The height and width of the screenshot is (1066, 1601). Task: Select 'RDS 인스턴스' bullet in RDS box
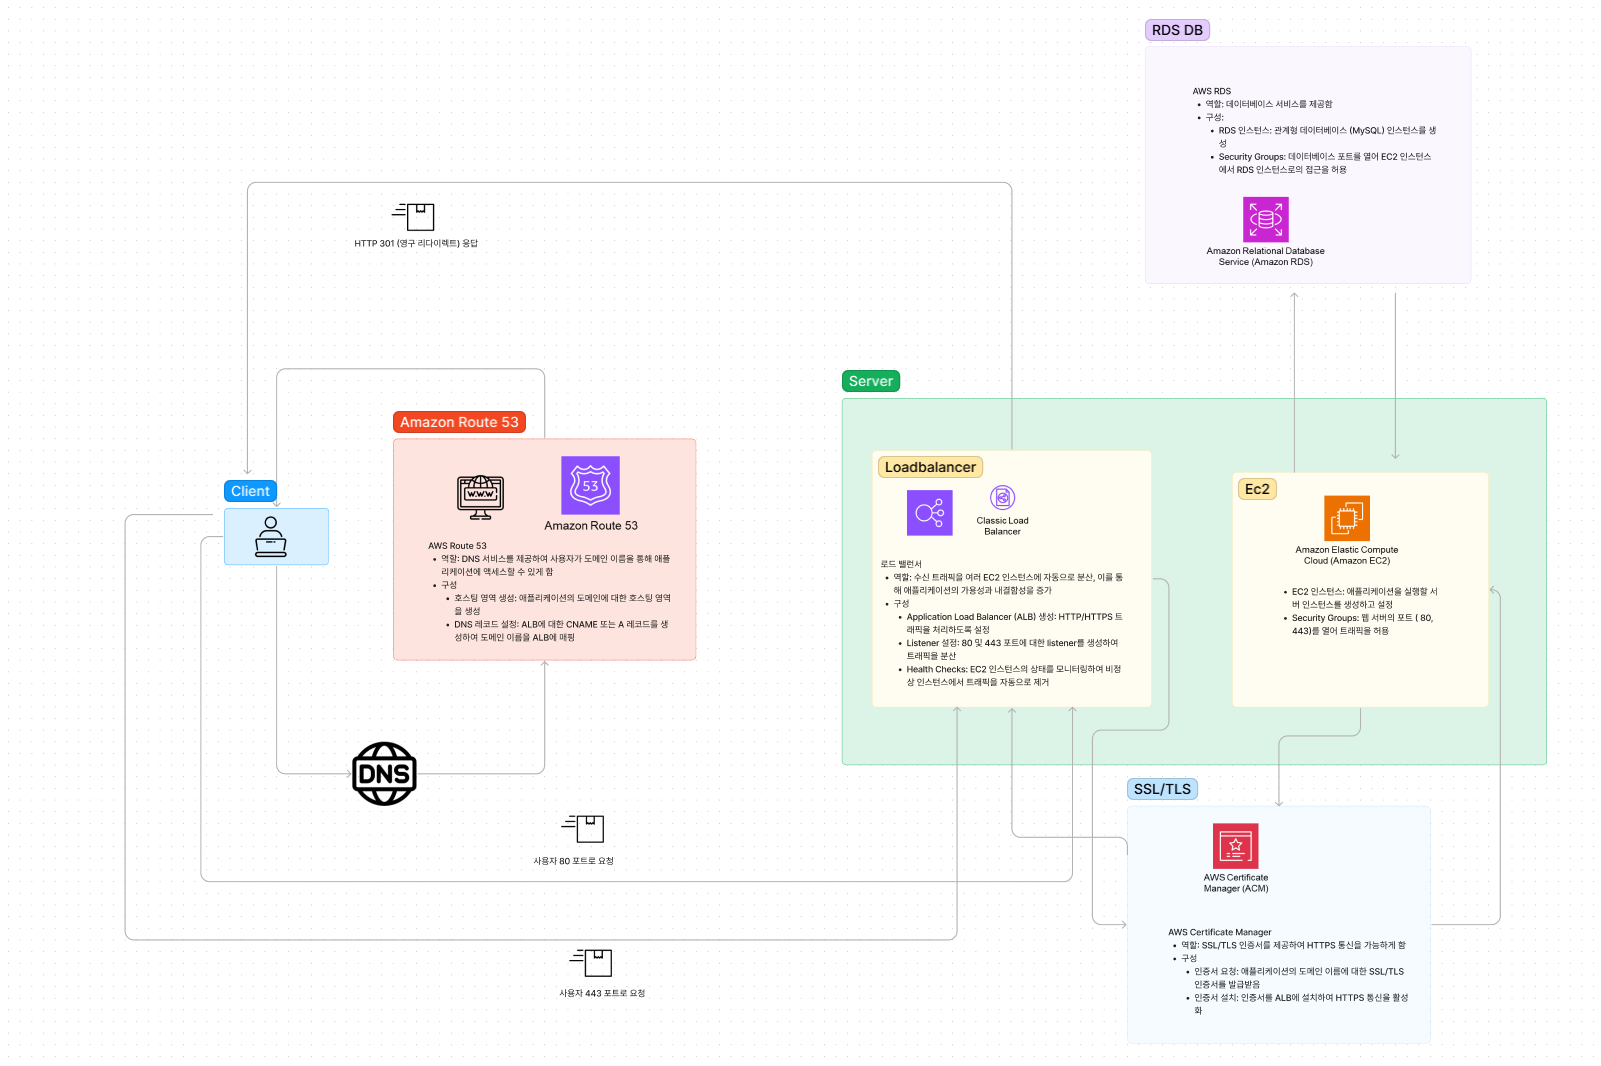click(1327, 136)
